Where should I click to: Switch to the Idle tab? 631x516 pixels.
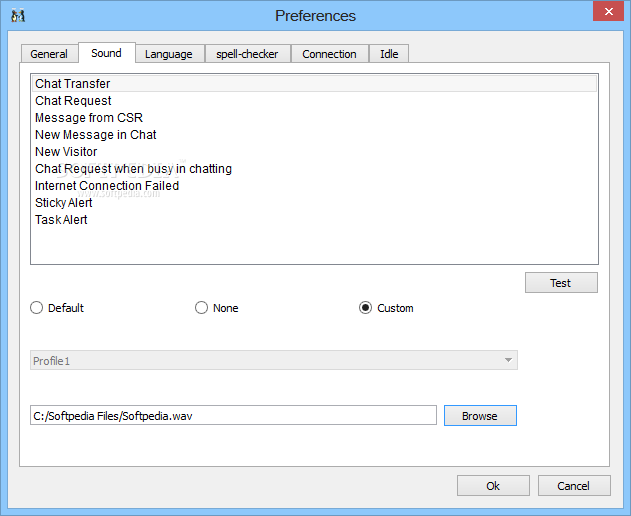(389, 54)
